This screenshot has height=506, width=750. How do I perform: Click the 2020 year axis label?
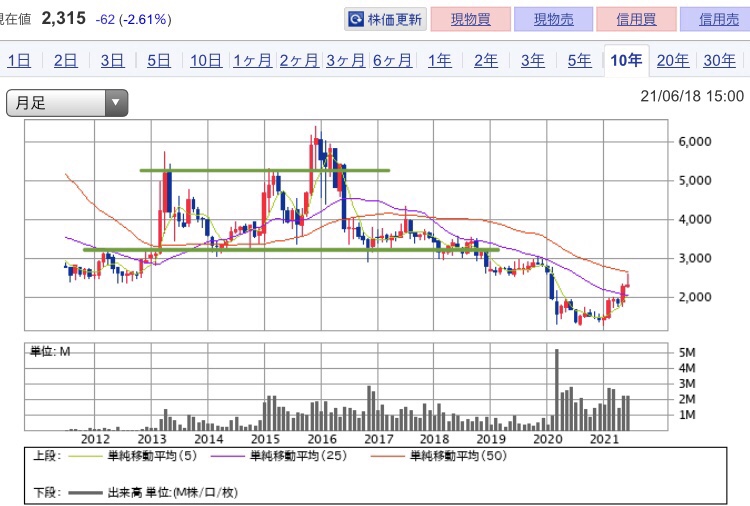pyautogui.click(x=548, y=439)
